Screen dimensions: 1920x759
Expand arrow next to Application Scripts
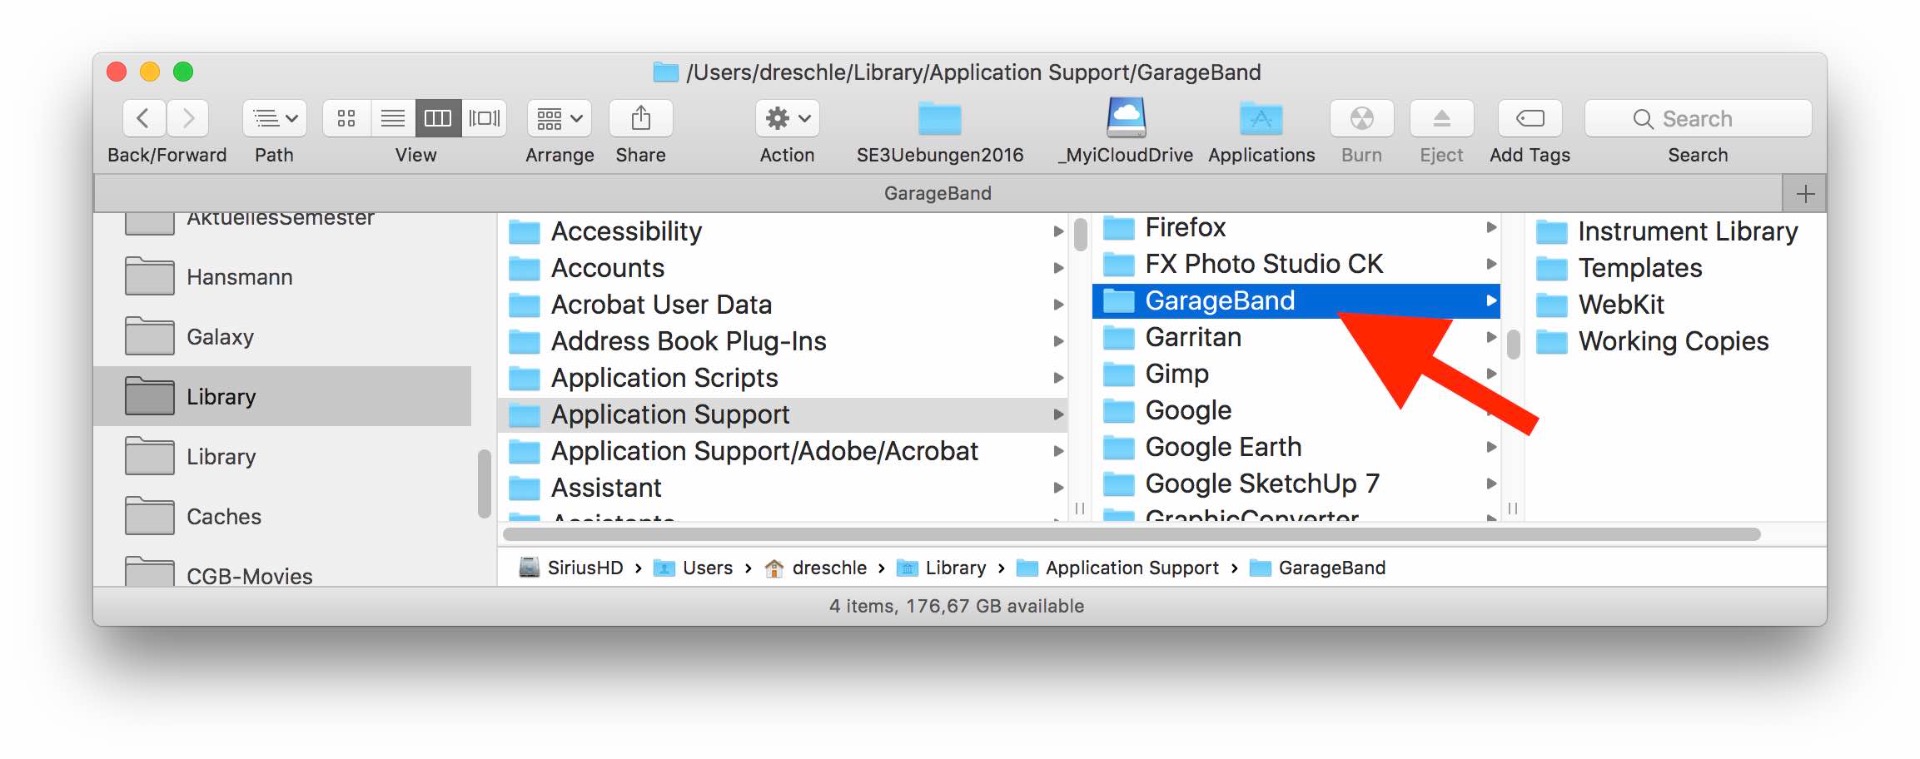[1058, 378]
